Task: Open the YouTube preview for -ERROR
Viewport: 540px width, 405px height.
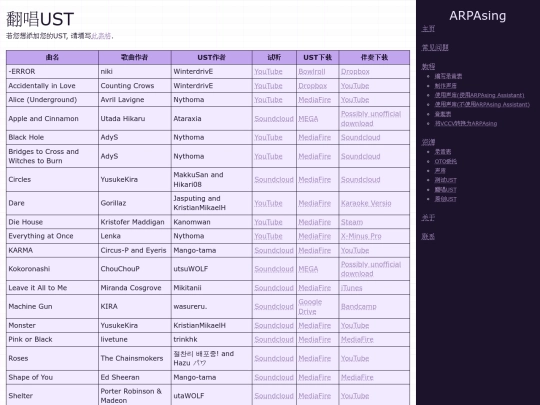Action: [268, 72]
